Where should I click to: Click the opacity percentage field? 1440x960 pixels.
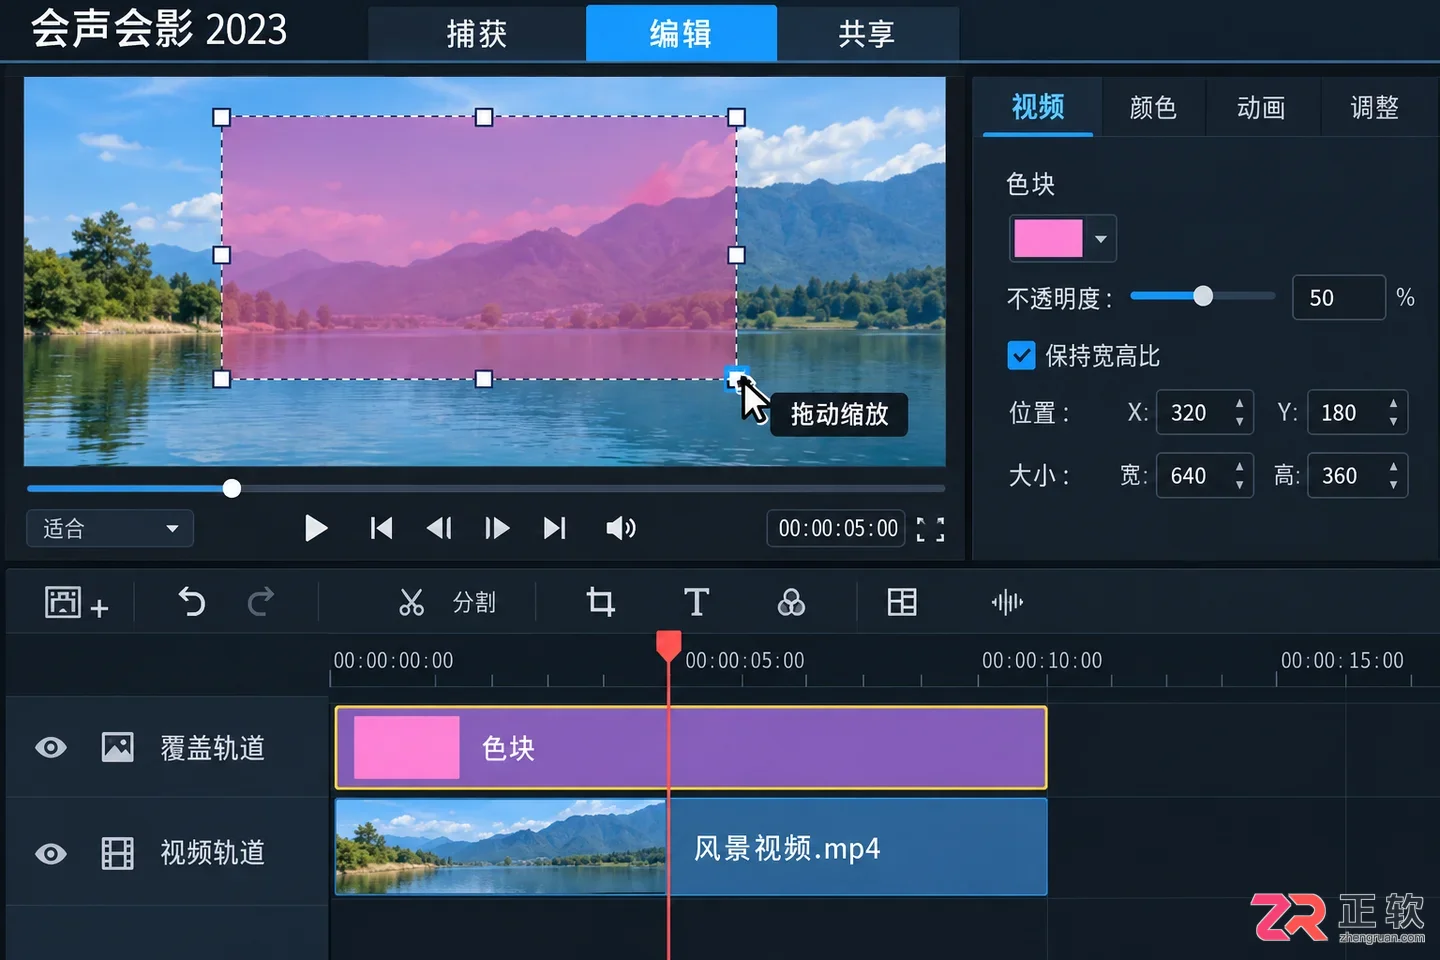(x=1339, y=298)
